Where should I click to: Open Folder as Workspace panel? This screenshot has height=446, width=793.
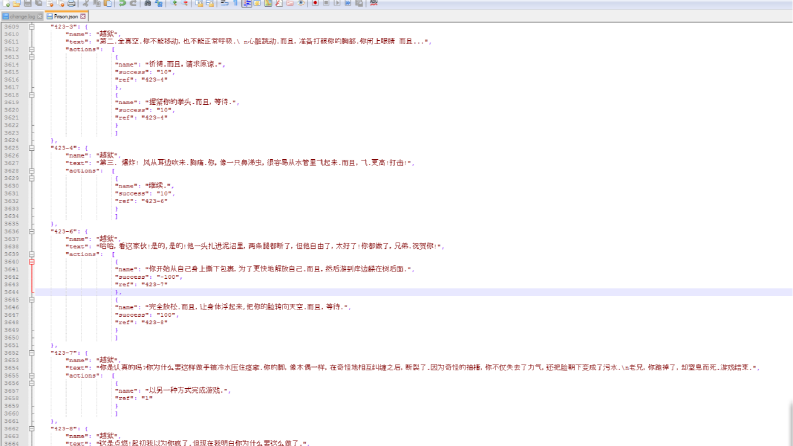click(290, 3)
